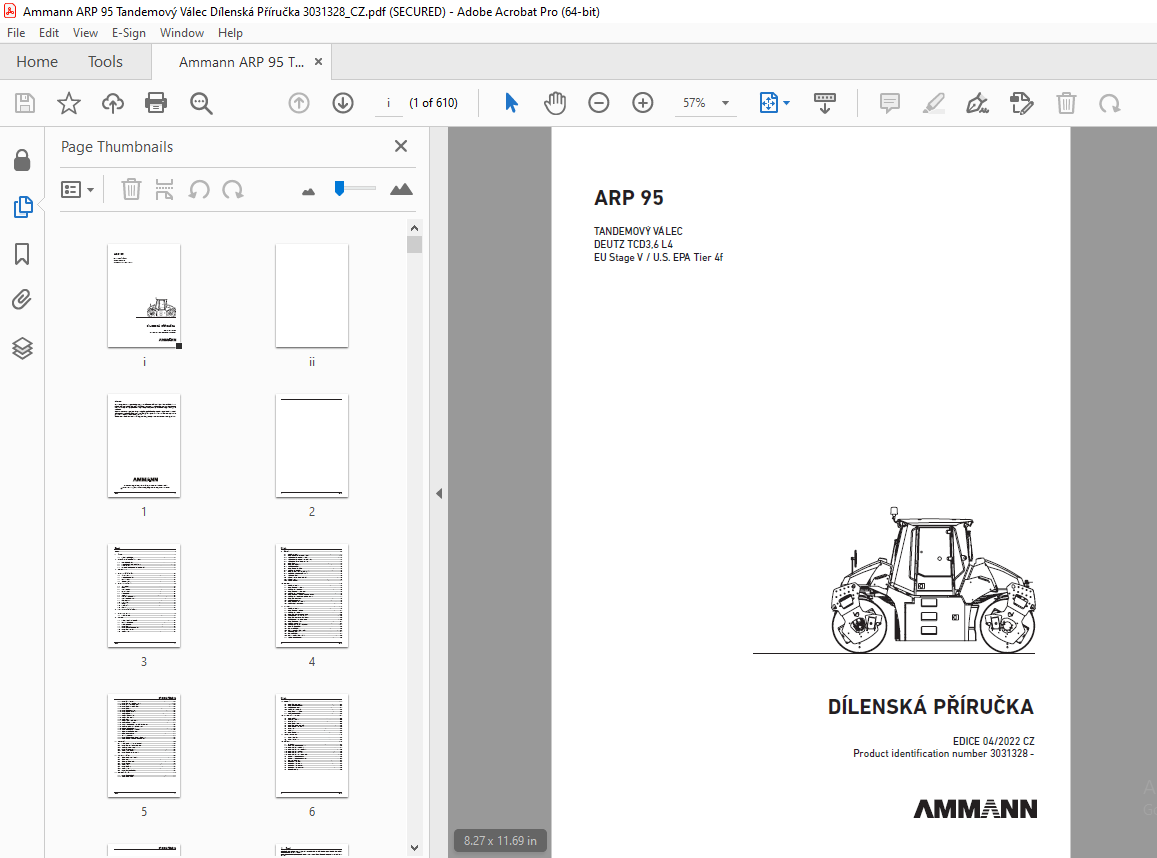The image size is (1157, 858).
Task: Close the Page Thumbnails panel
Action: (x=401, y=146)
